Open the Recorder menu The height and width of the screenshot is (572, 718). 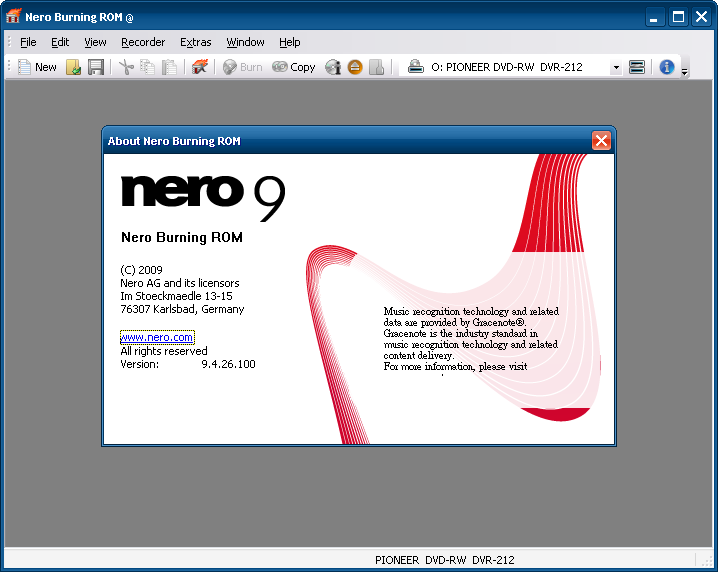pyautogui.click(x=143, y=42)
